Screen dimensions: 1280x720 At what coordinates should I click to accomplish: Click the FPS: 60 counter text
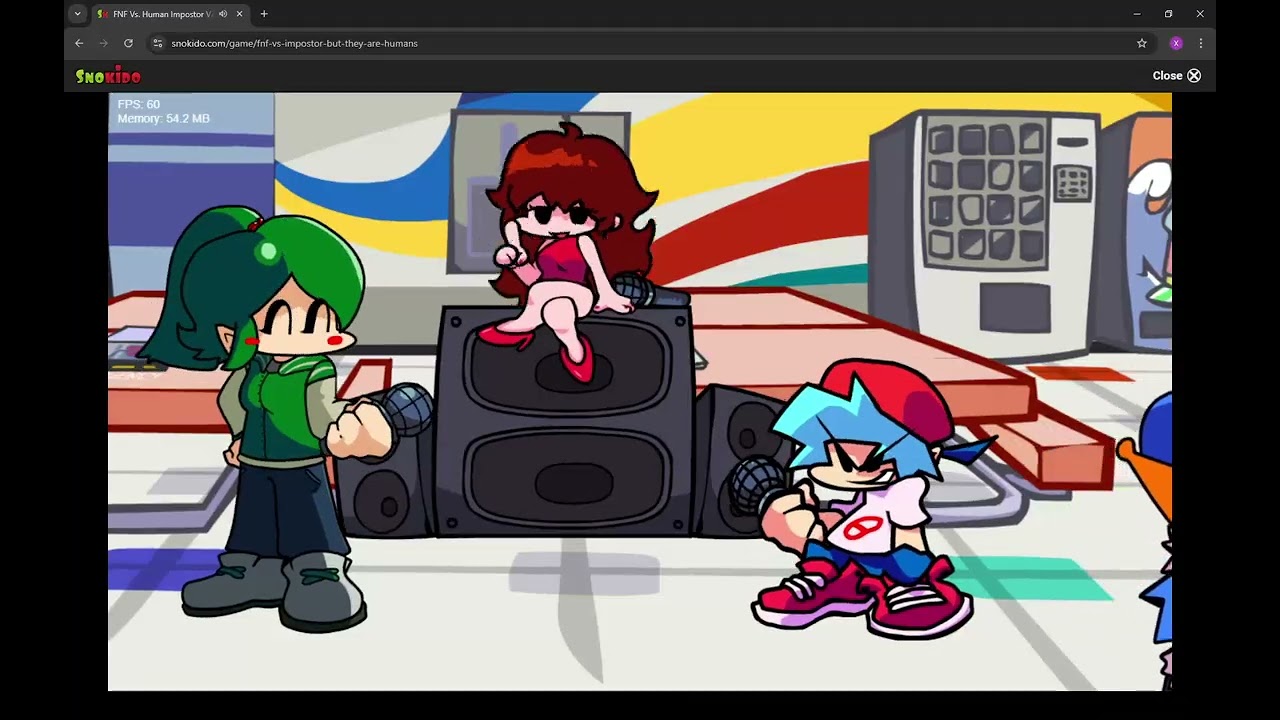(x=138, y=104)
